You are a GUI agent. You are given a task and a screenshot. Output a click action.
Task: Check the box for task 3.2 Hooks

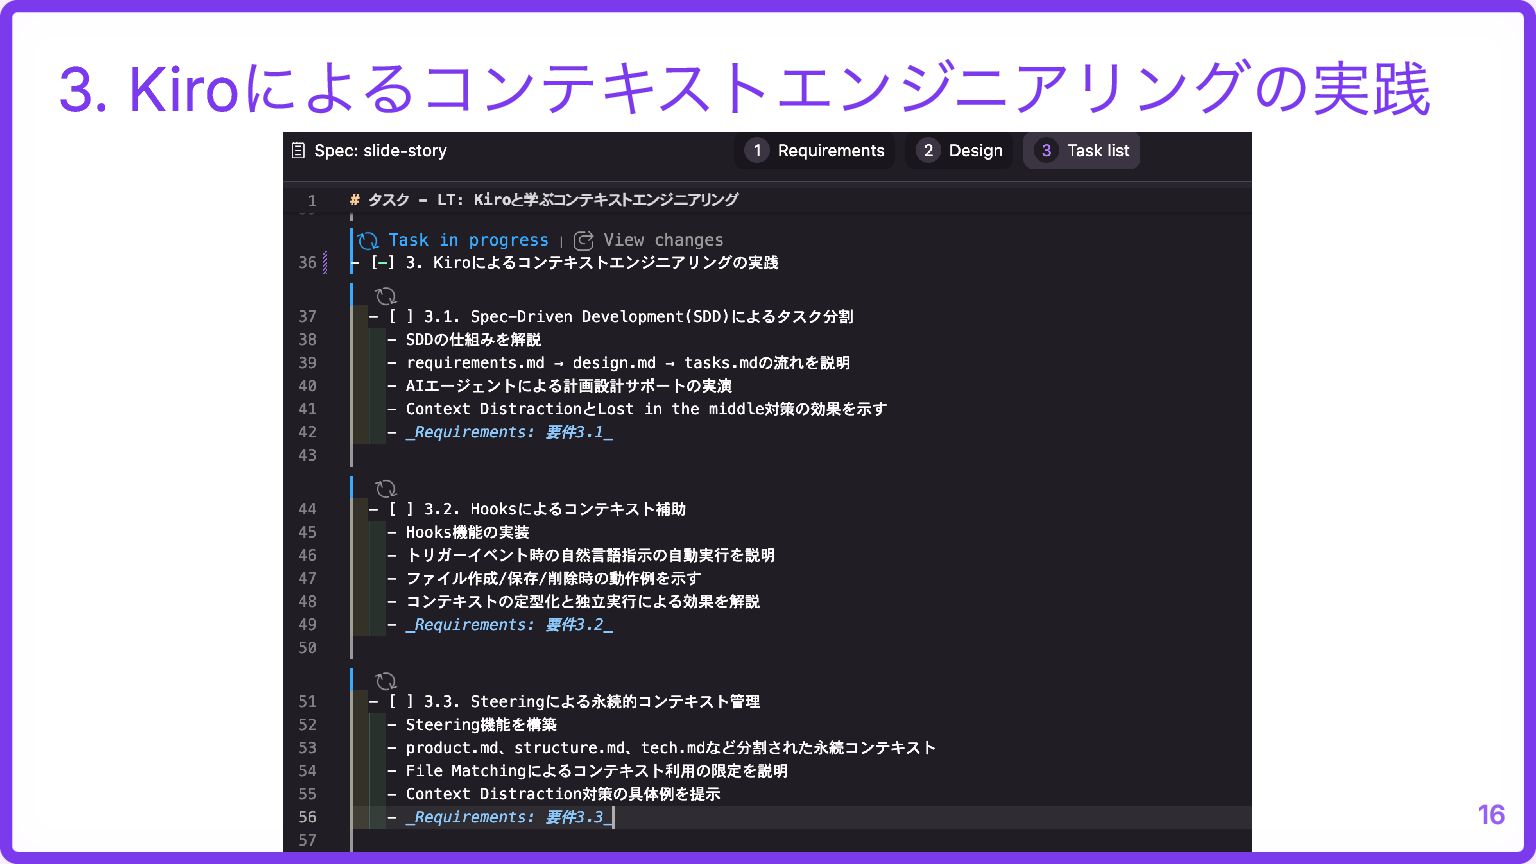(x=401, y=509)
